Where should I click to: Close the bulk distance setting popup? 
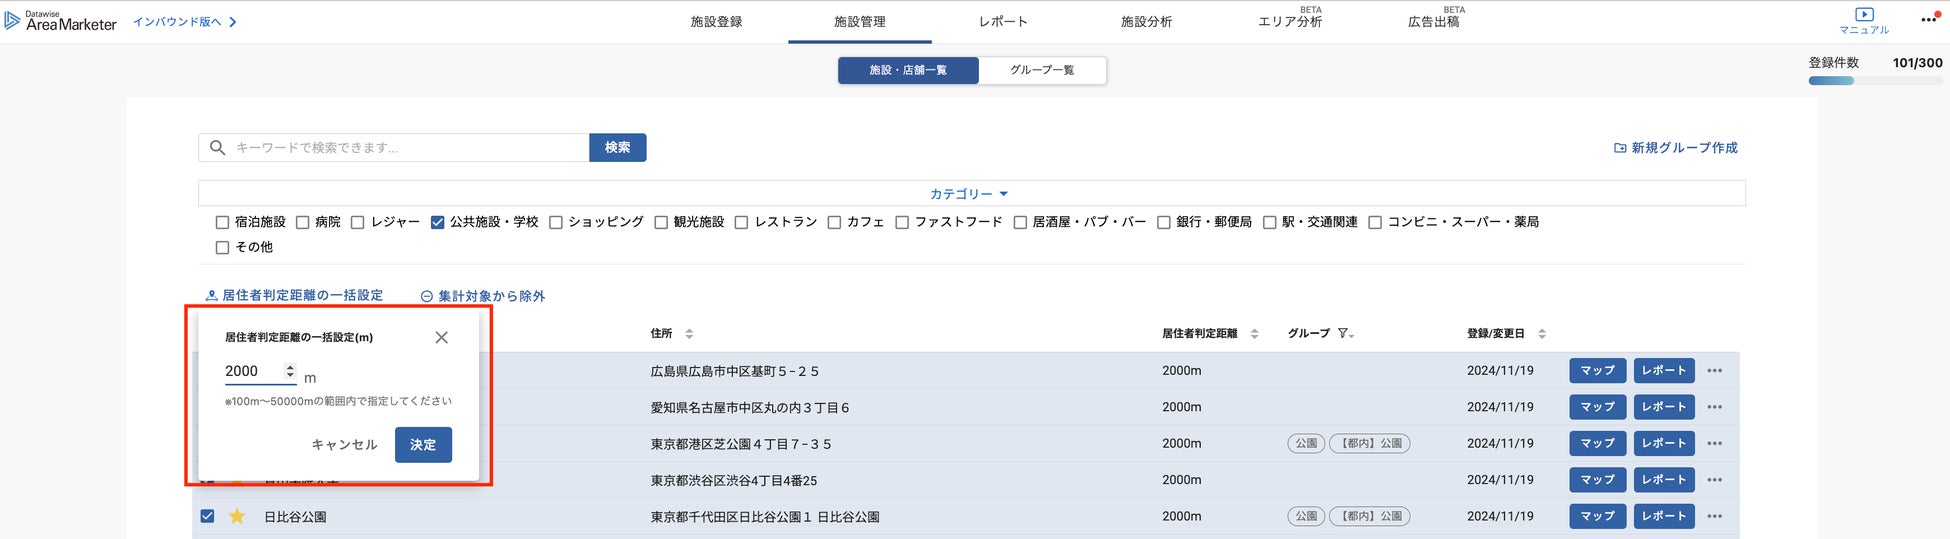click(x=441, y=338)
